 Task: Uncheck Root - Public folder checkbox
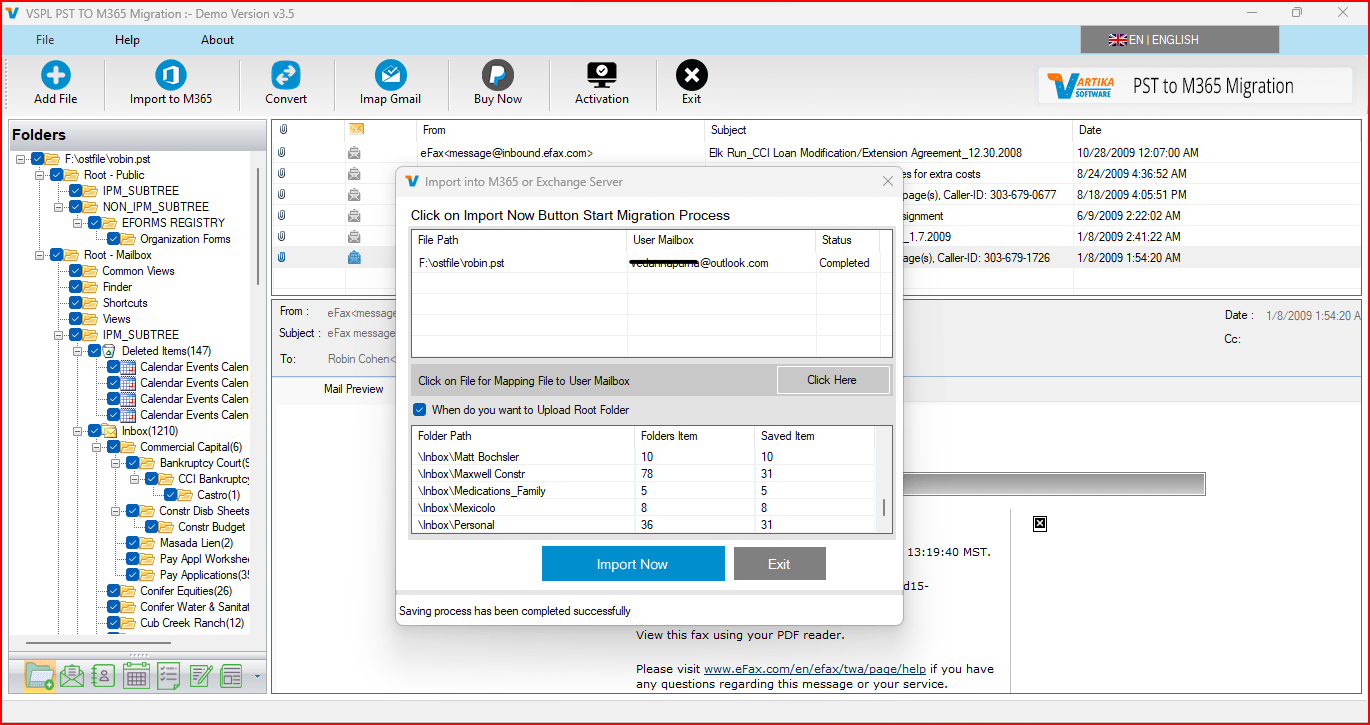pos(57,175)
